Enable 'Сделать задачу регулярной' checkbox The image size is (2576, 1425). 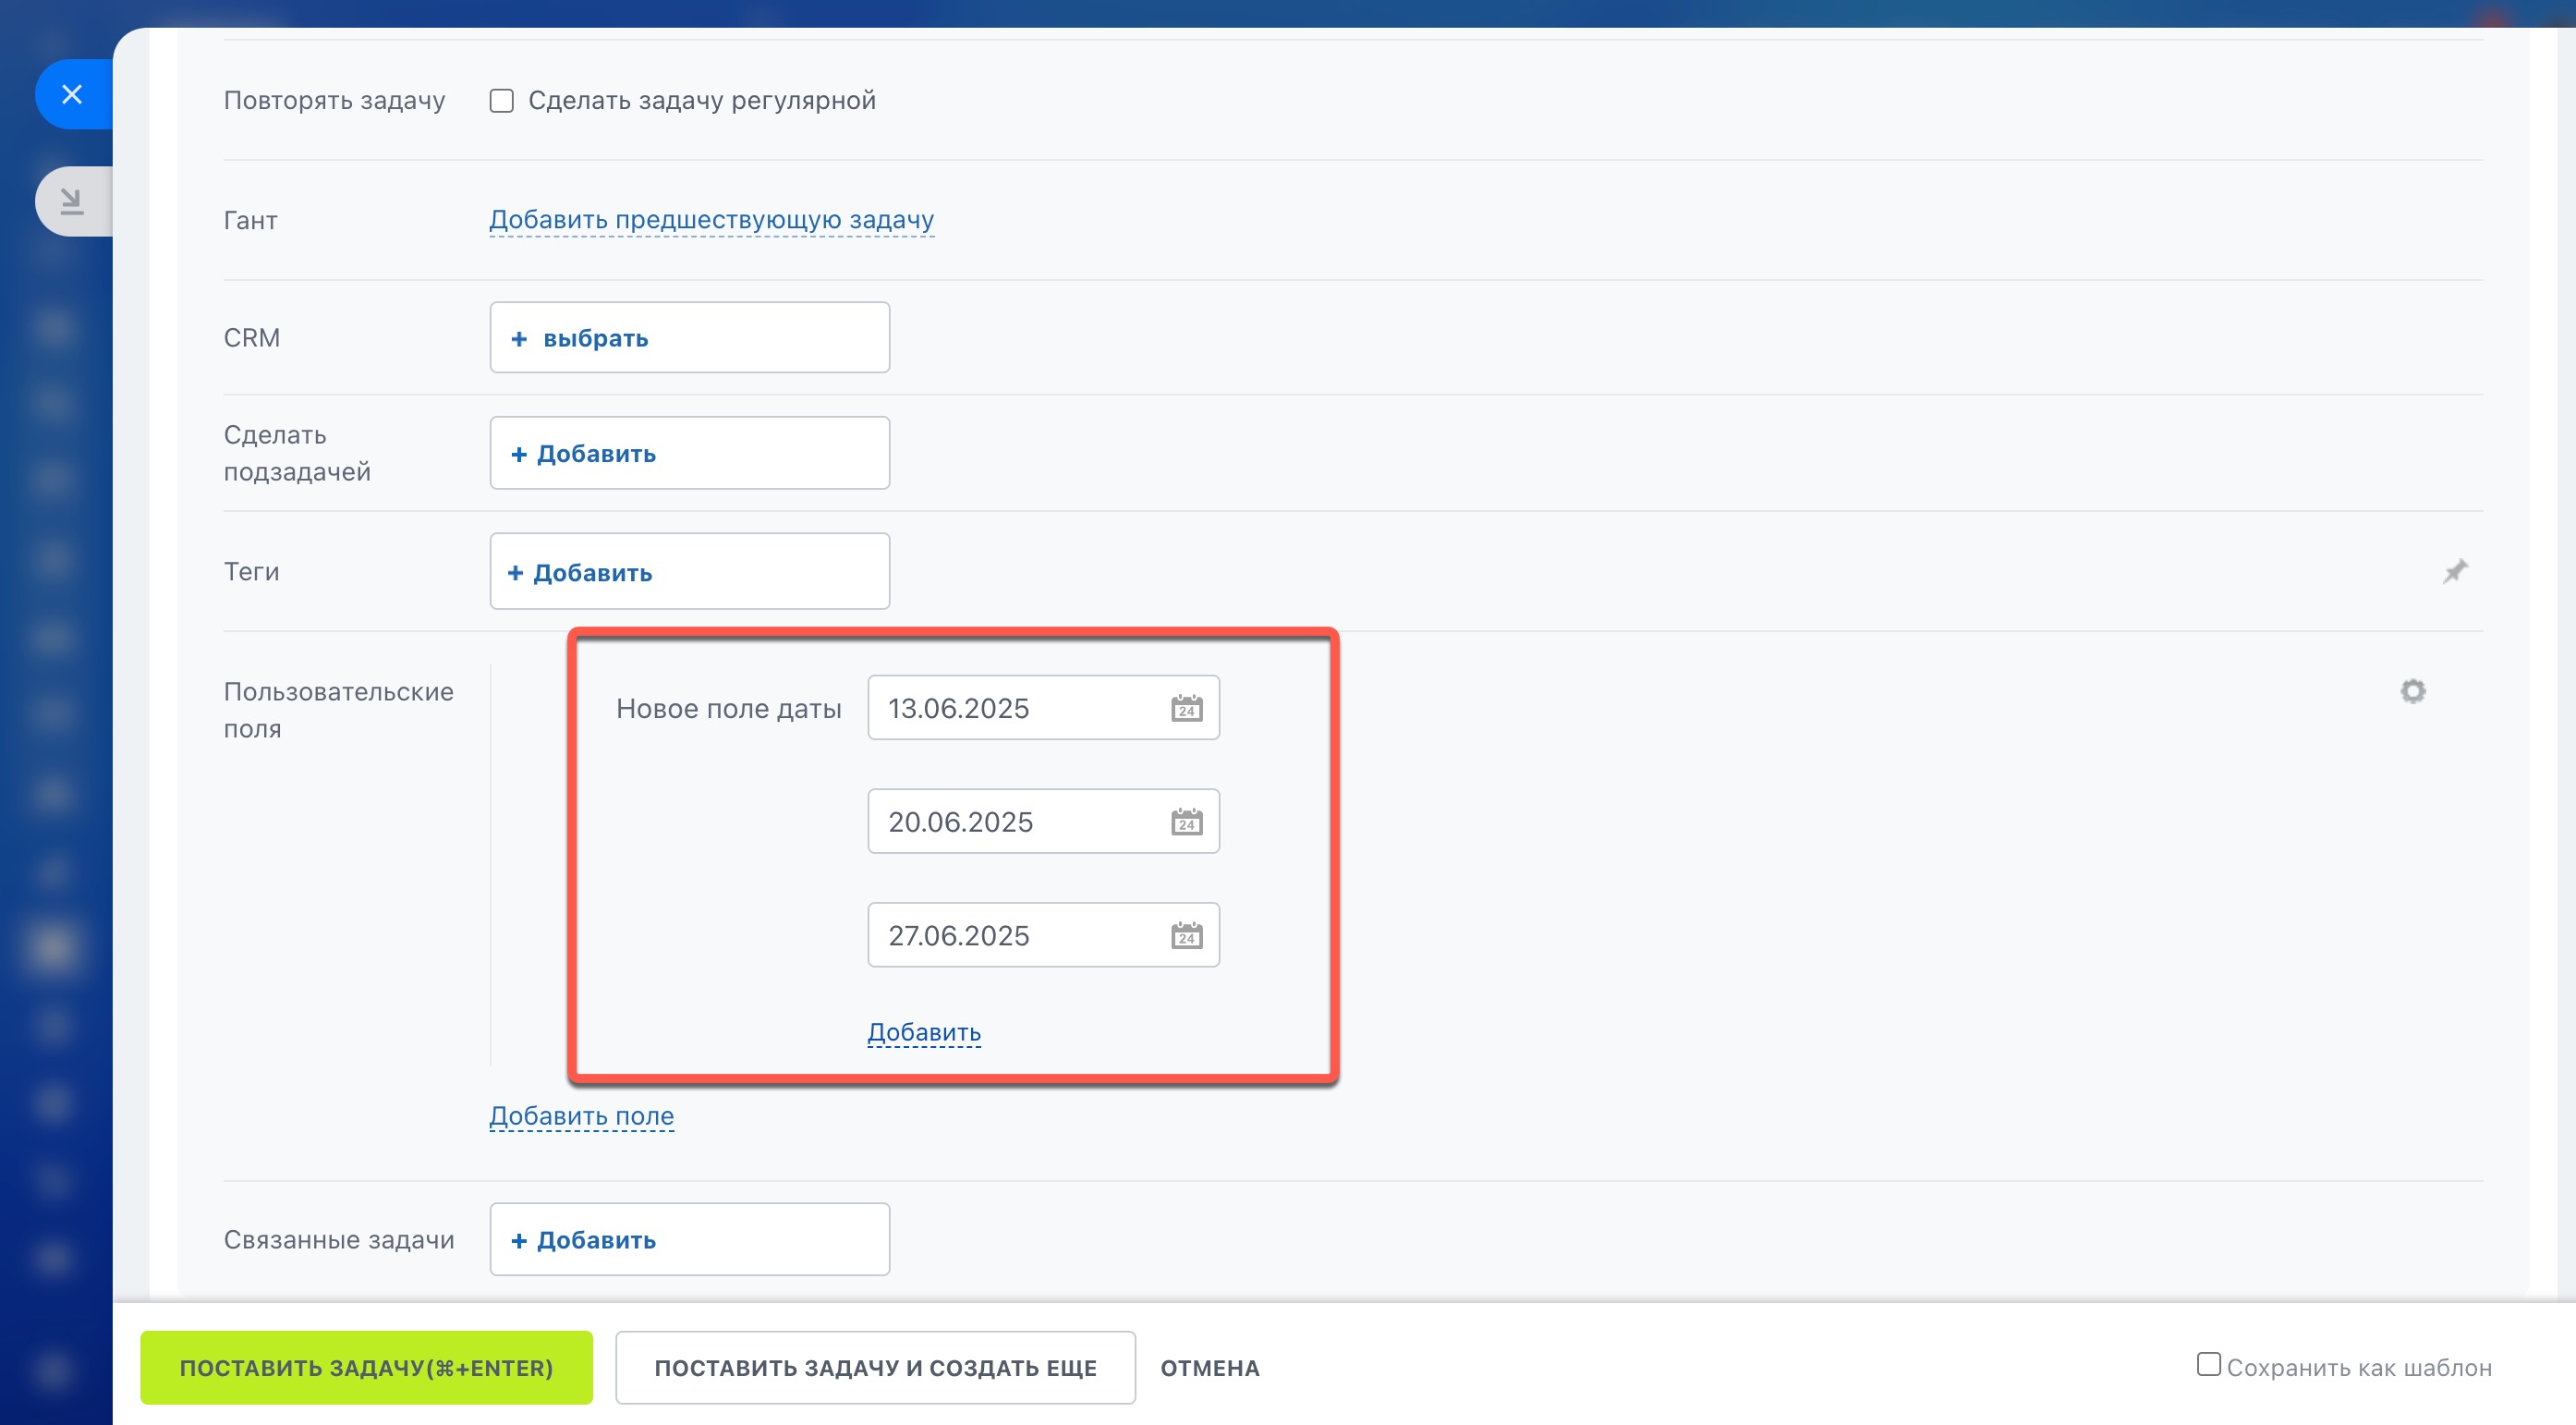(x=502, y=101)
